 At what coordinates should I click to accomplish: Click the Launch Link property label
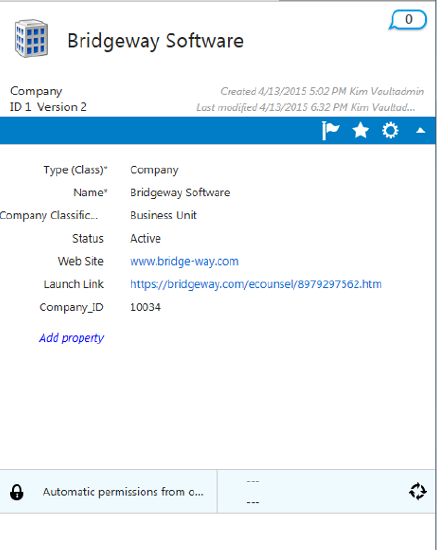pyautogui.click(x=74, y=284)
